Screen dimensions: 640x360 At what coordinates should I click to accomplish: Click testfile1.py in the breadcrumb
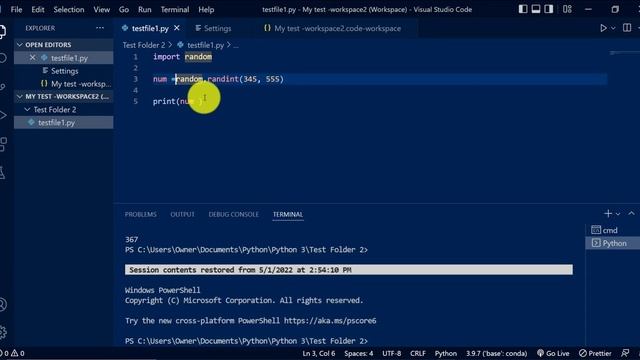click(x=205, y=45)
